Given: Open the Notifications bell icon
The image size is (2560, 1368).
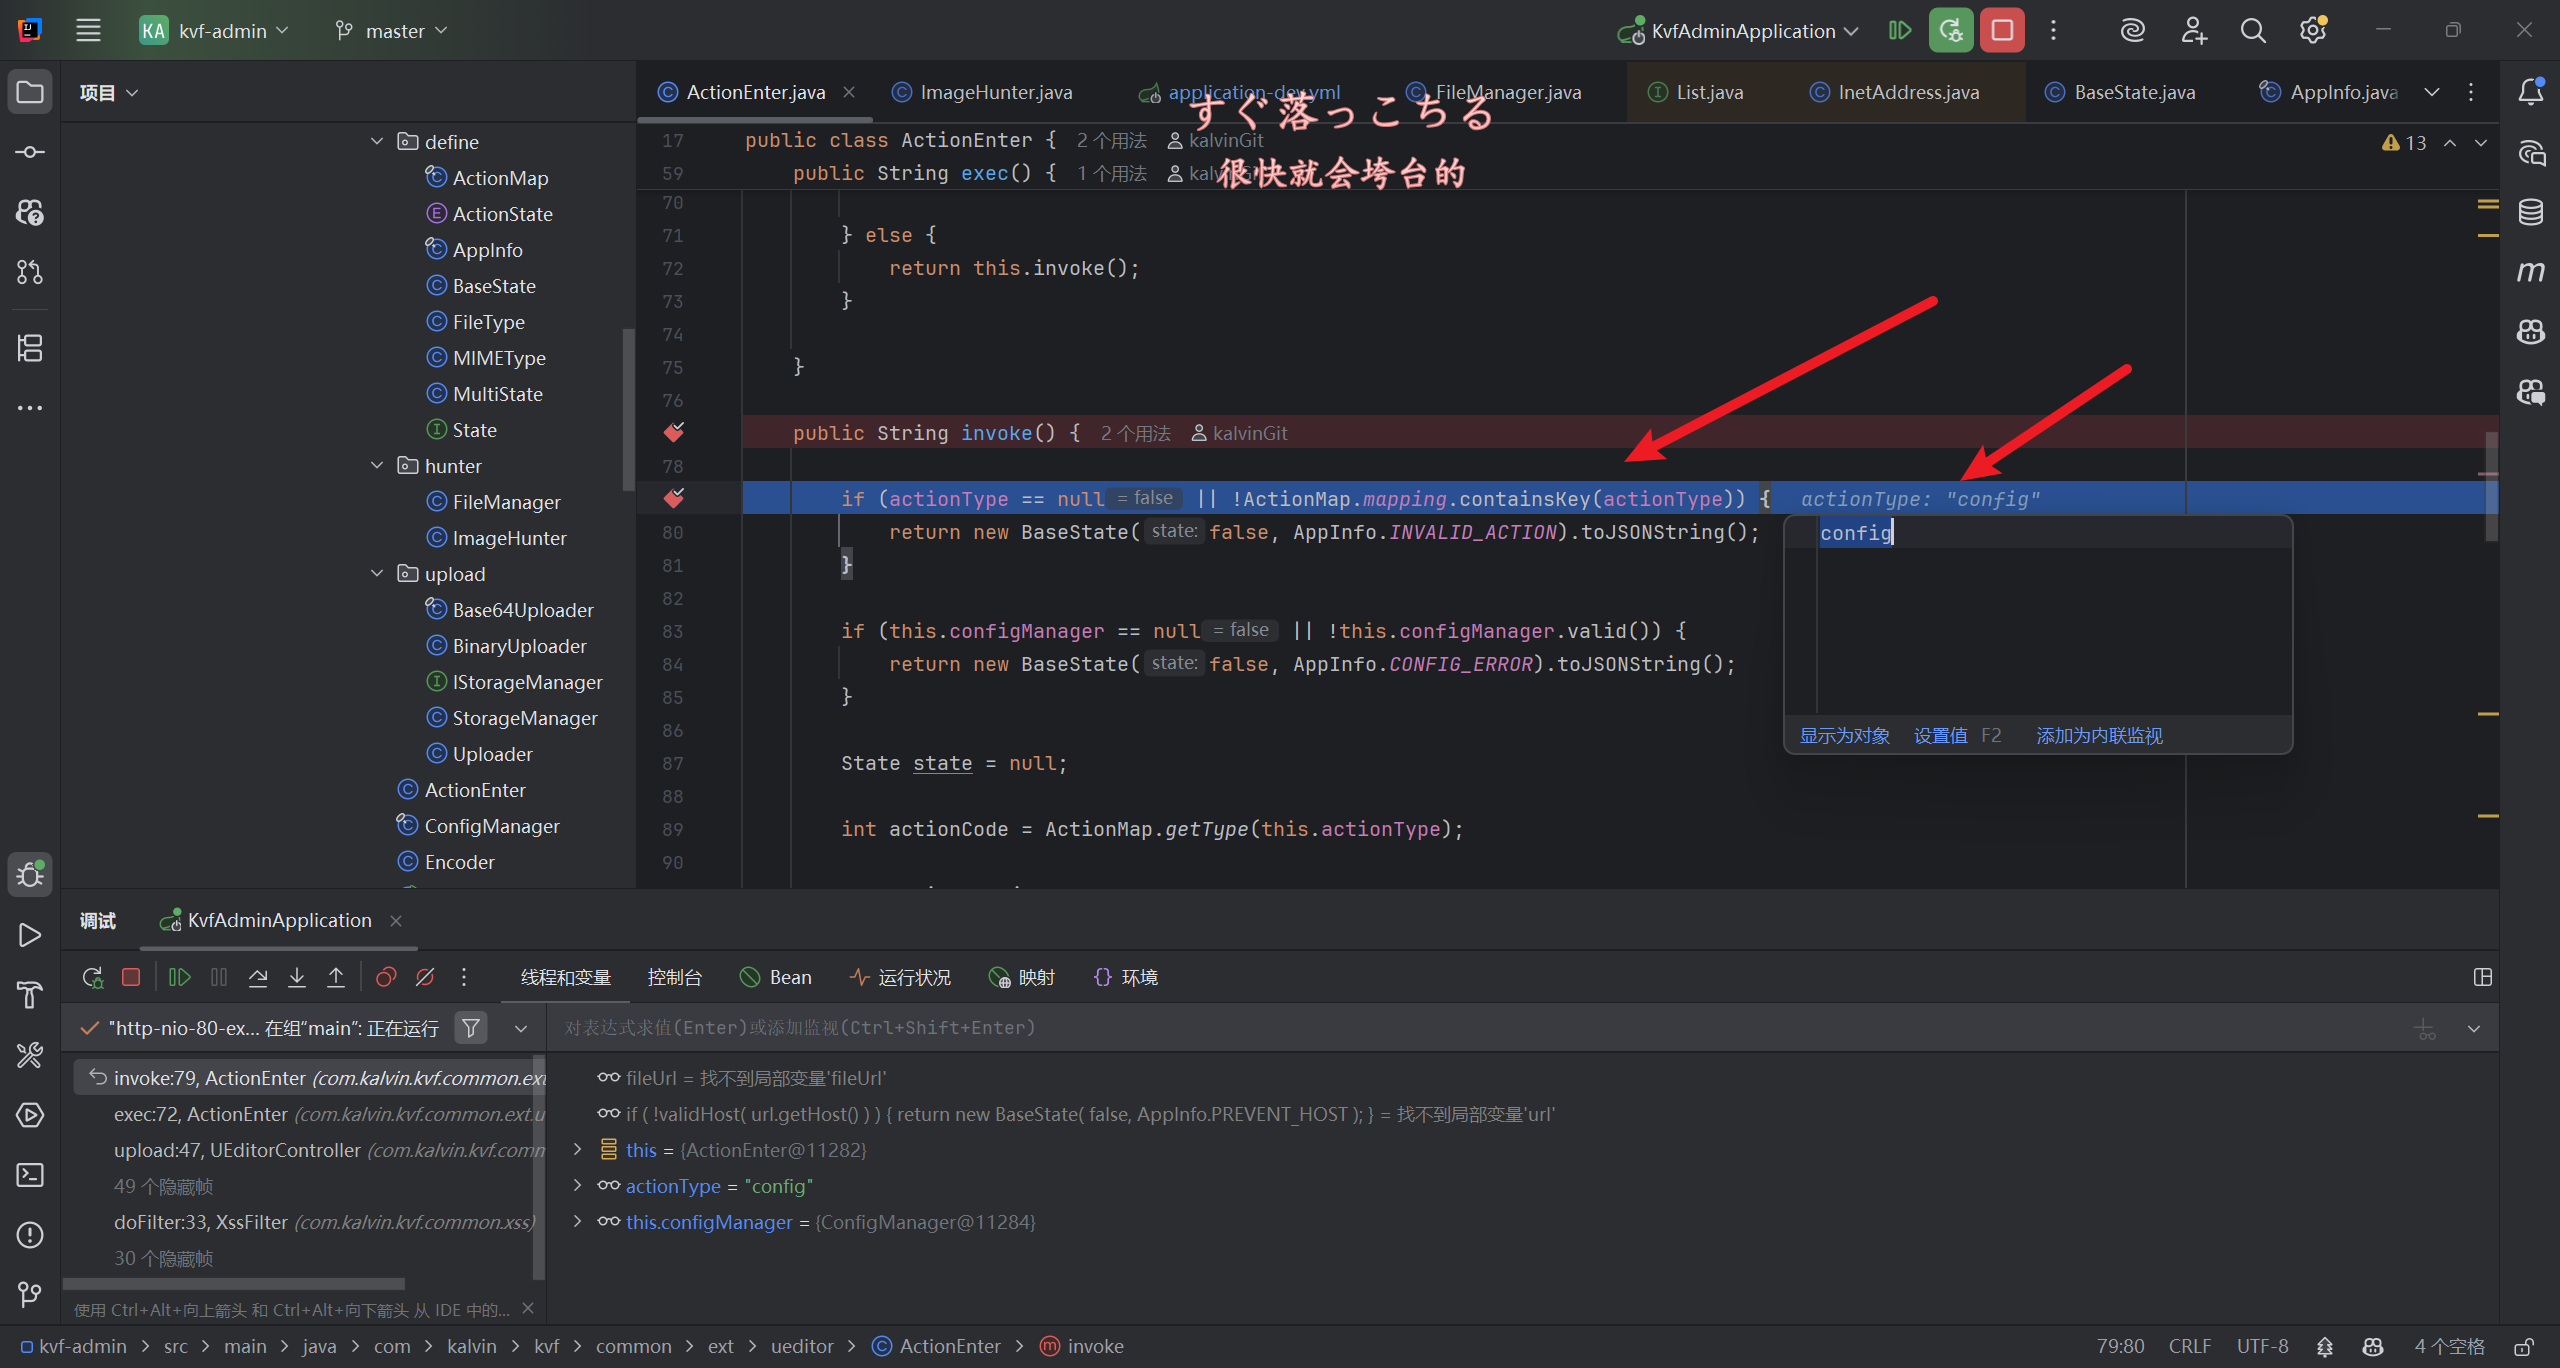Looking at the screenshot, I should click(x=2531, y=92).
